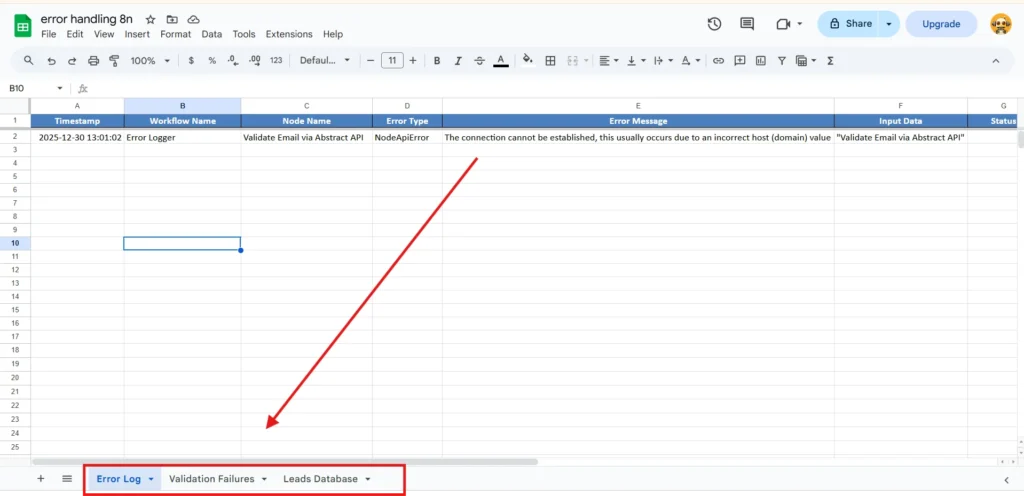This screenshot has width=1024, height=496.
Task: Open the text color picker
Action: 501,61
